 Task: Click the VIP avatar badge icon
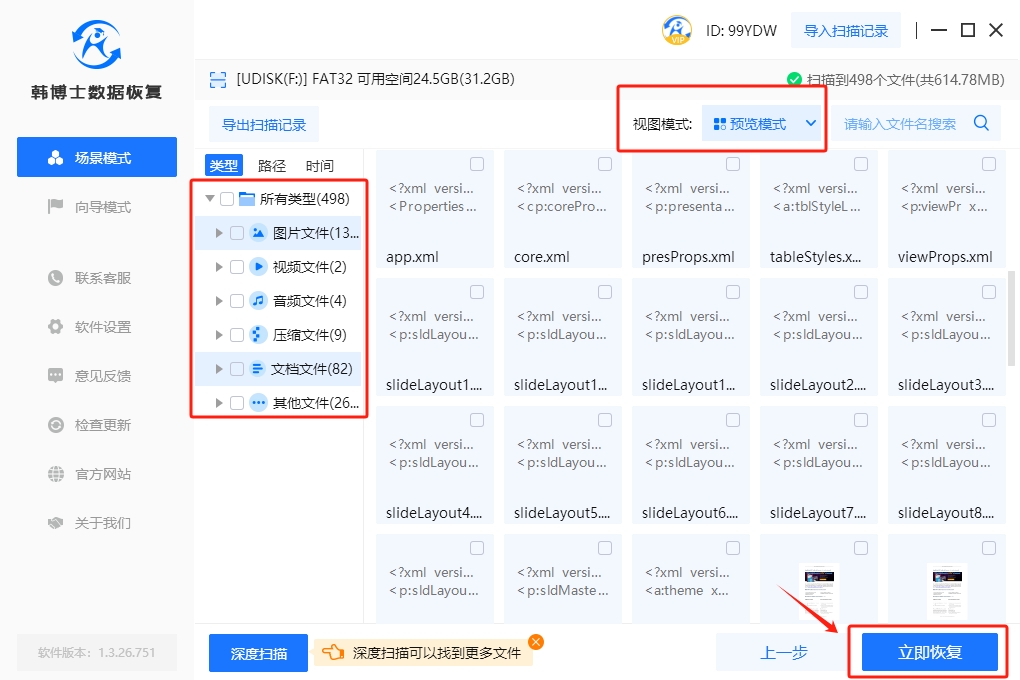pyautogui.click(x=677, y=30)
